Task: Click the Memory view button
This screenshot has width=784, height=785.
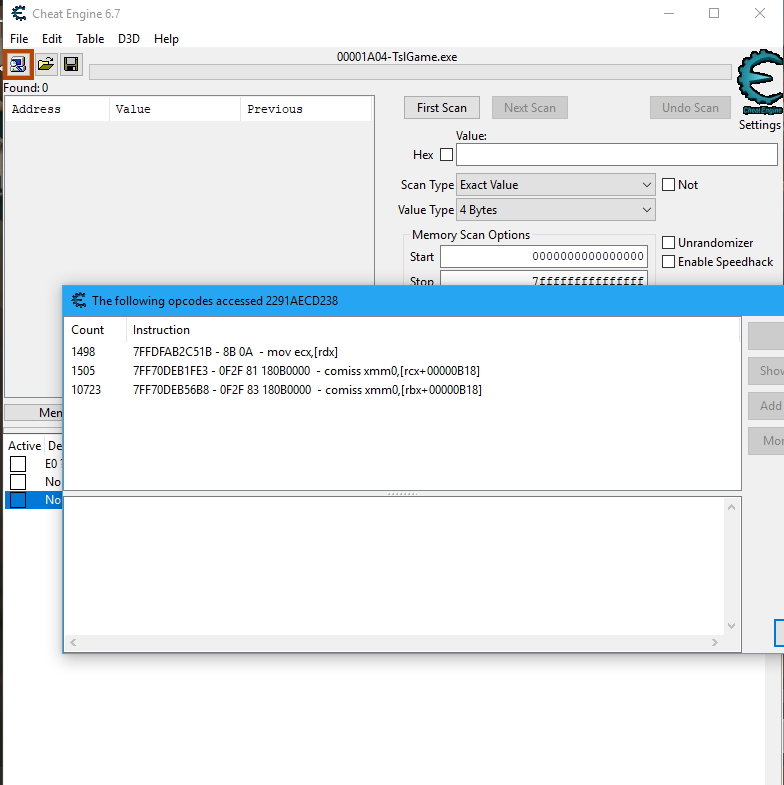Action: 34,413
